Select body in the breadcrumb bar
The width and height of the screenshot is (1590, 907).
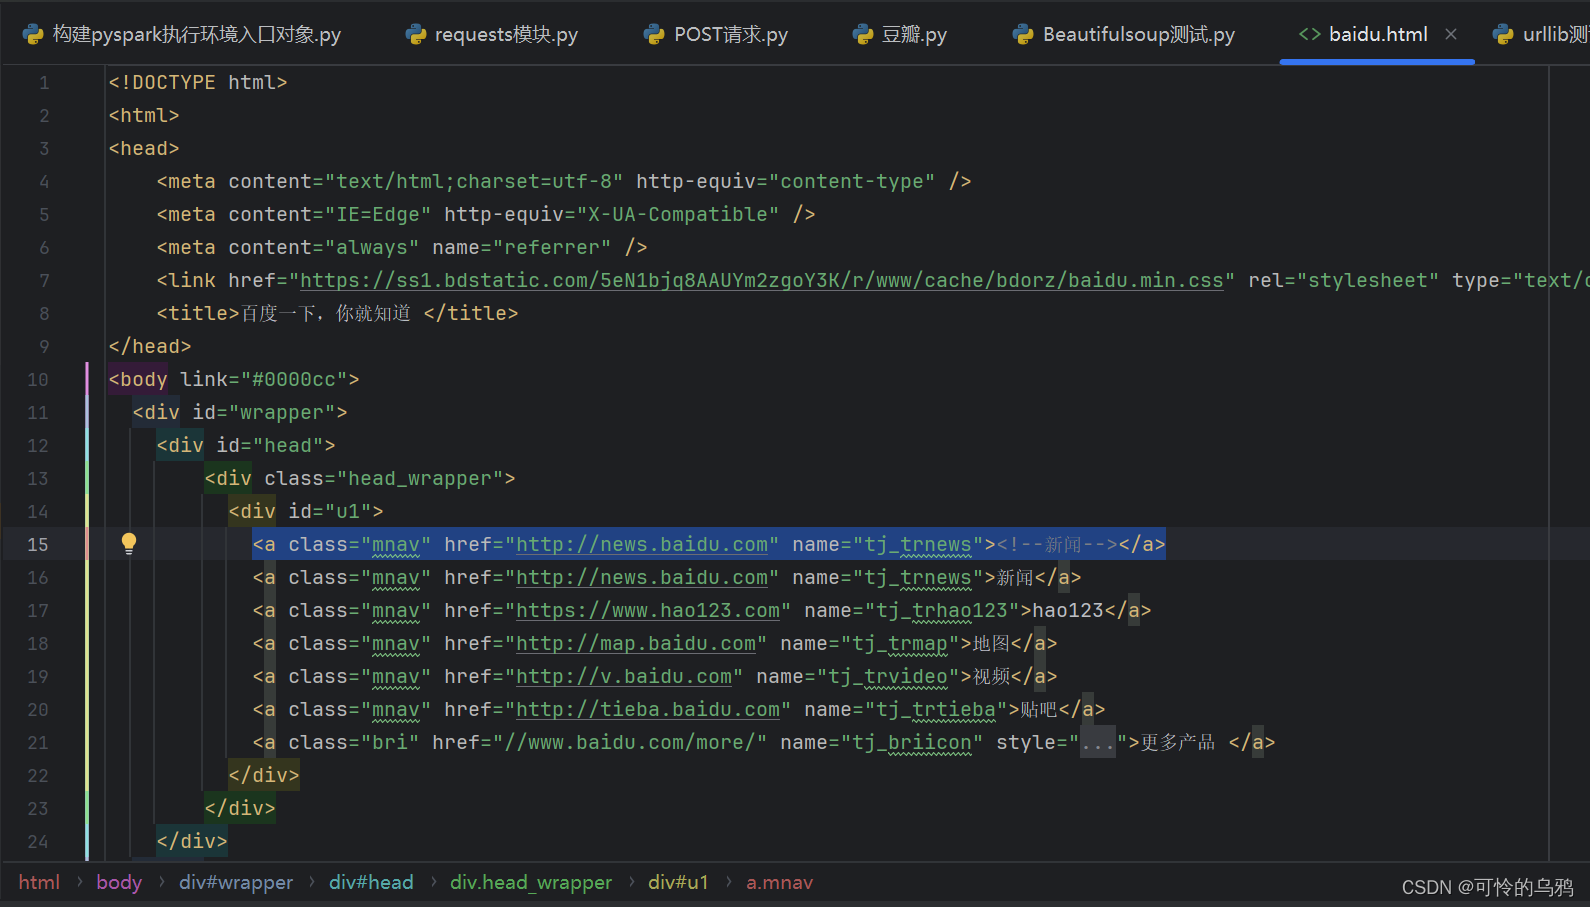(119, 882)
